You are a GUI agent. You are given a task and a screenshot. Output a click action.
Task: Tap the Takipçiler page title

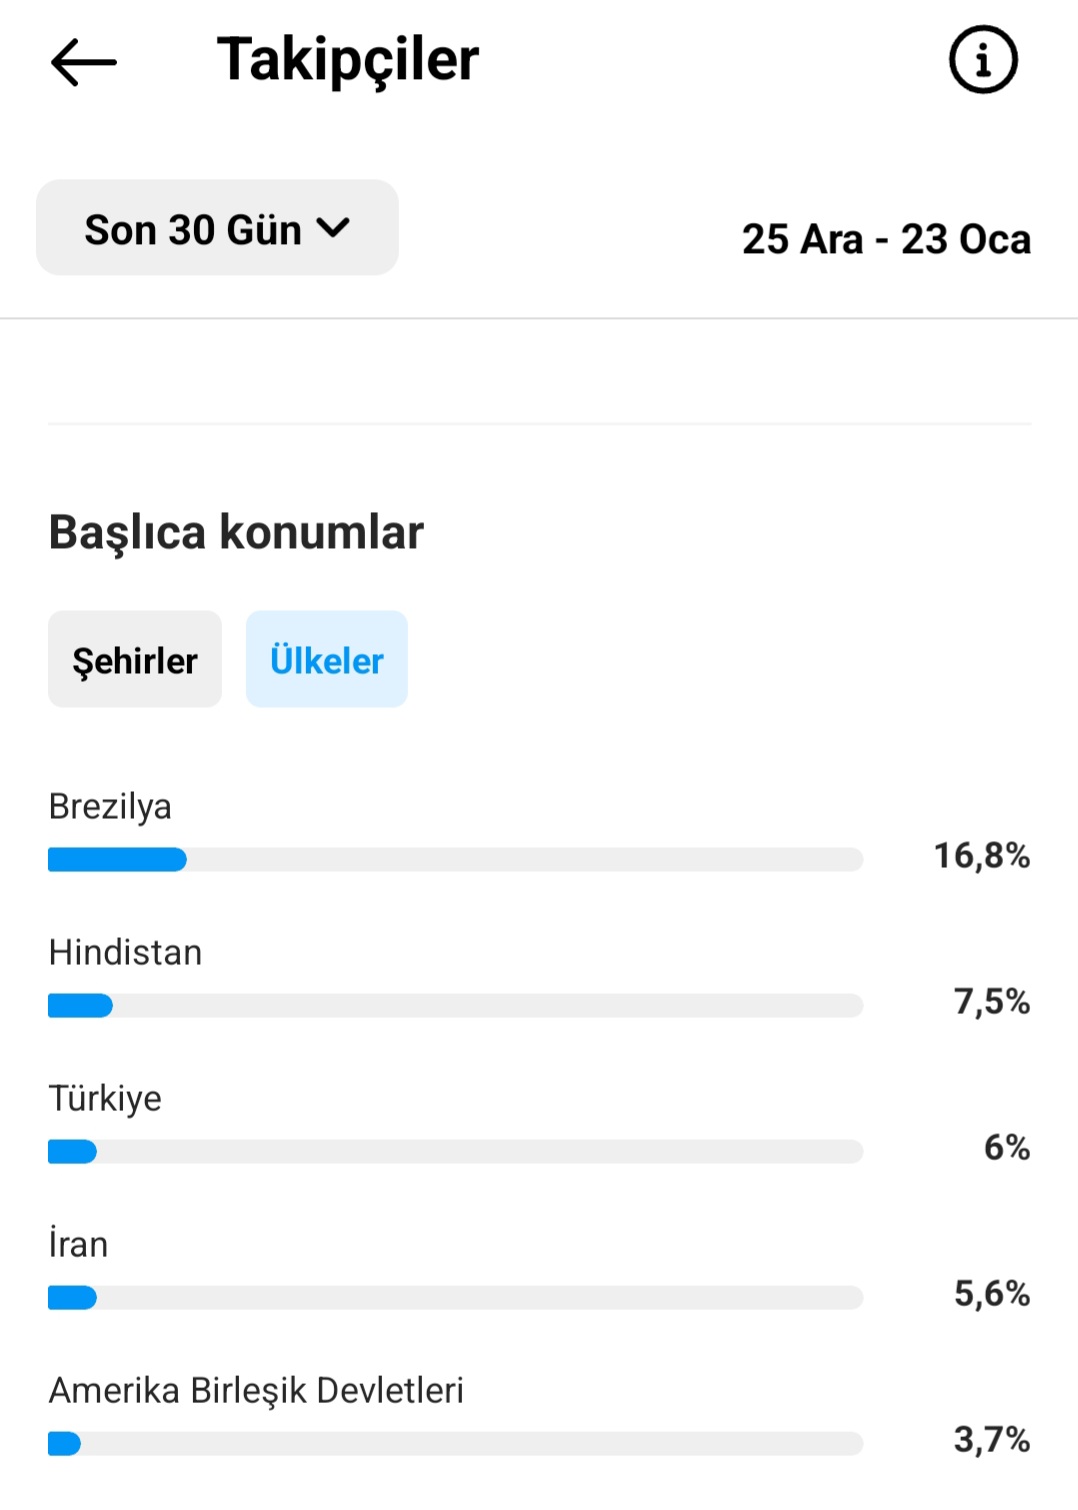coord(348,60)
